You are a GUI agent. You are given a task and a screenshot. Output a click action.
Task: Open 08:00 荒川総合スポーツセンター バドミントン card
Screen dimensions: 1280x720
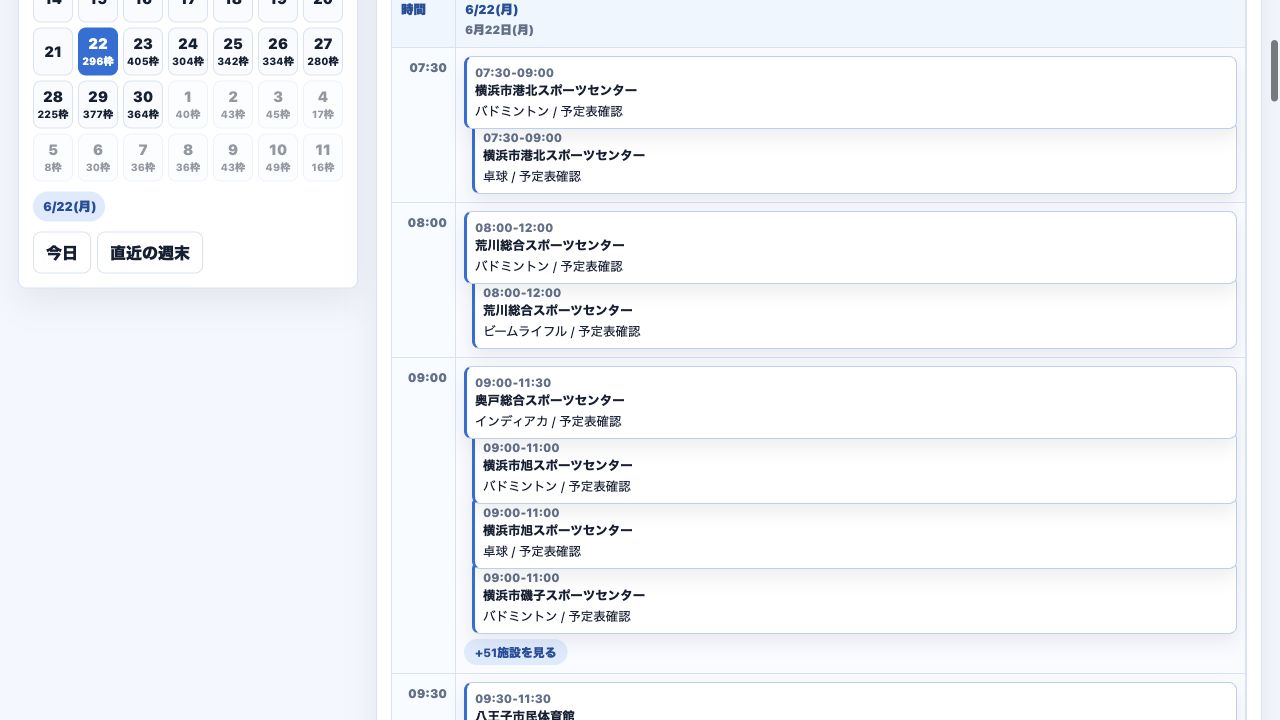[850, 247]
